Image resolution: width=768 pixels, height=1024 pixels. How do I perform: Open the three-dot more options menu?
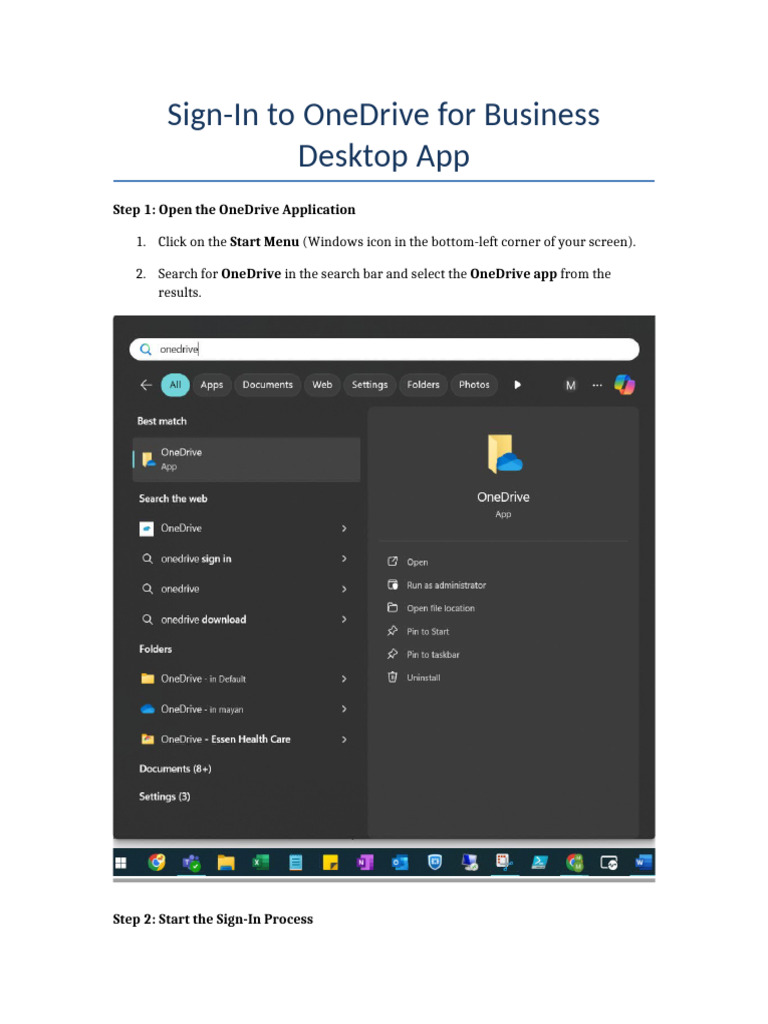597,385
